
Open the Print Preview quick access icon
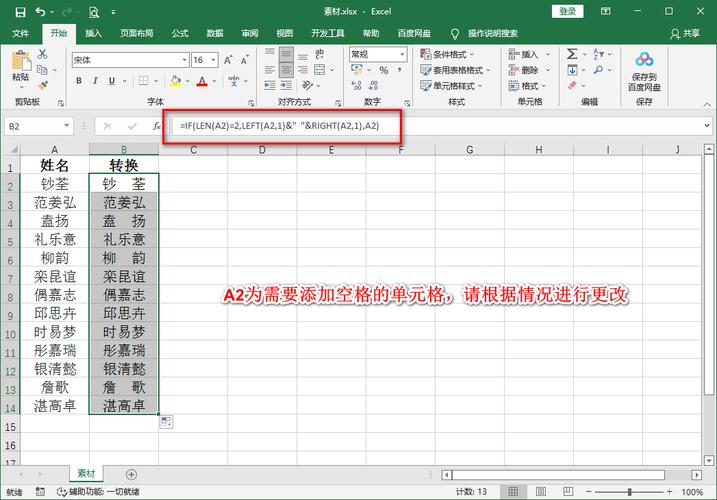94,12
